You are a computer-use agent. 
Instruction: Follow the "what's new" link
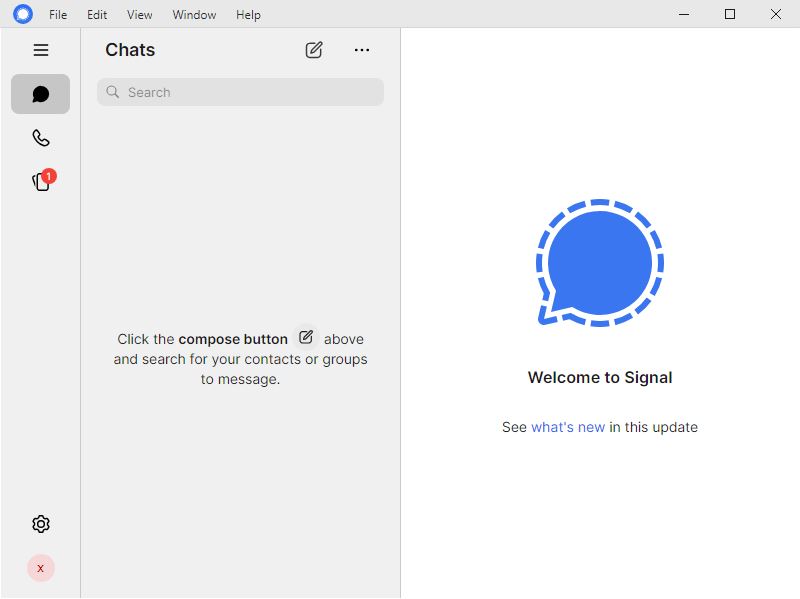click(x=568, y=427)
